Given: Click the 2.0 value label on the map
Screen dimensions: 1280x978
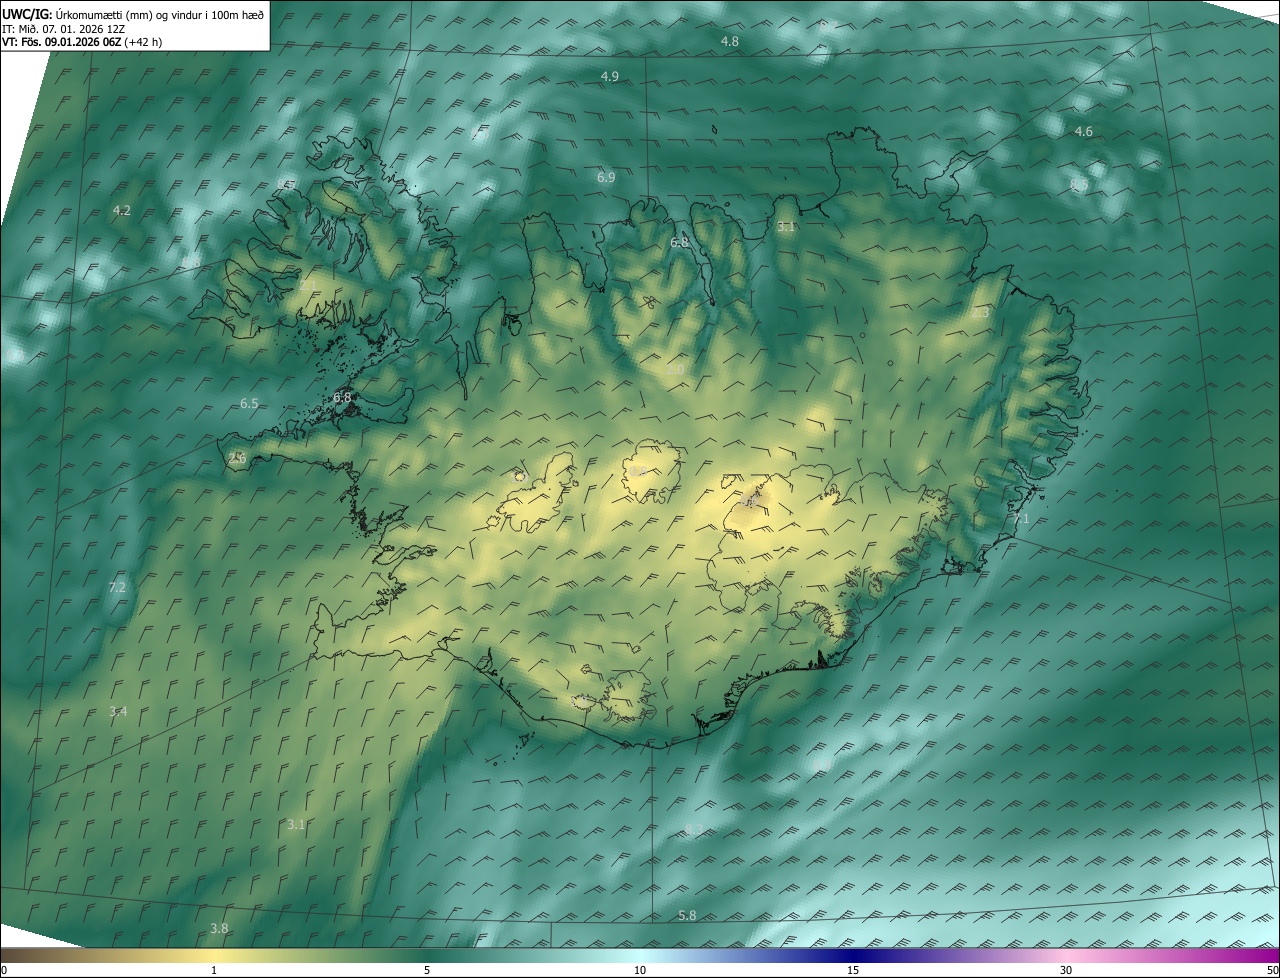Looking at the screenshot, I should point(675,370).
